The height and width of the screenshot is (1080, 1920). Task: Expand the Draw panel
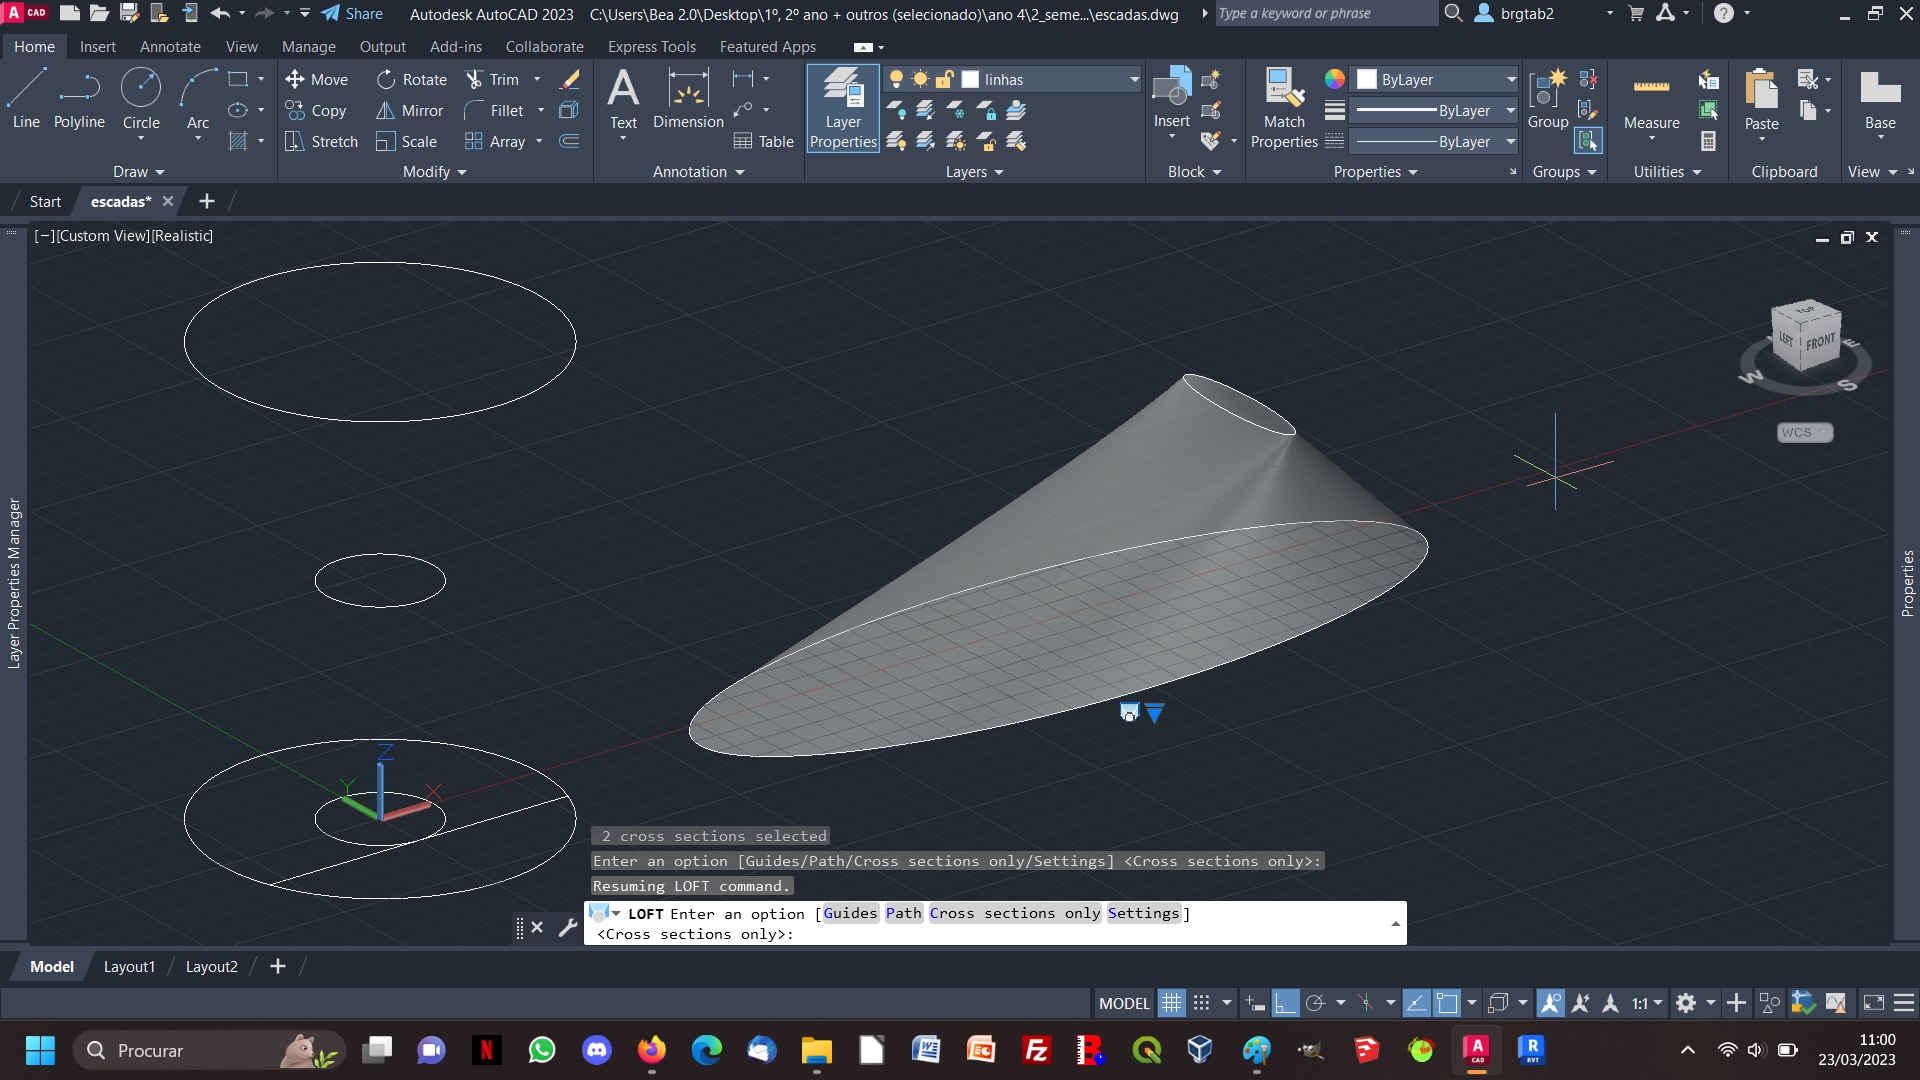tap(138, 172)
